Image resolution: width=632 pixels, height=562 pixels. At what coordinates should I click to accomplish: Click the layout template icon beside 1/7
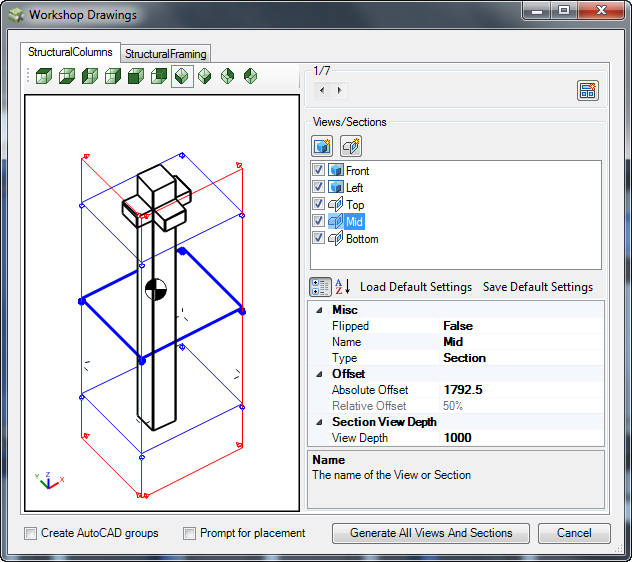click(x=588, y=91)
